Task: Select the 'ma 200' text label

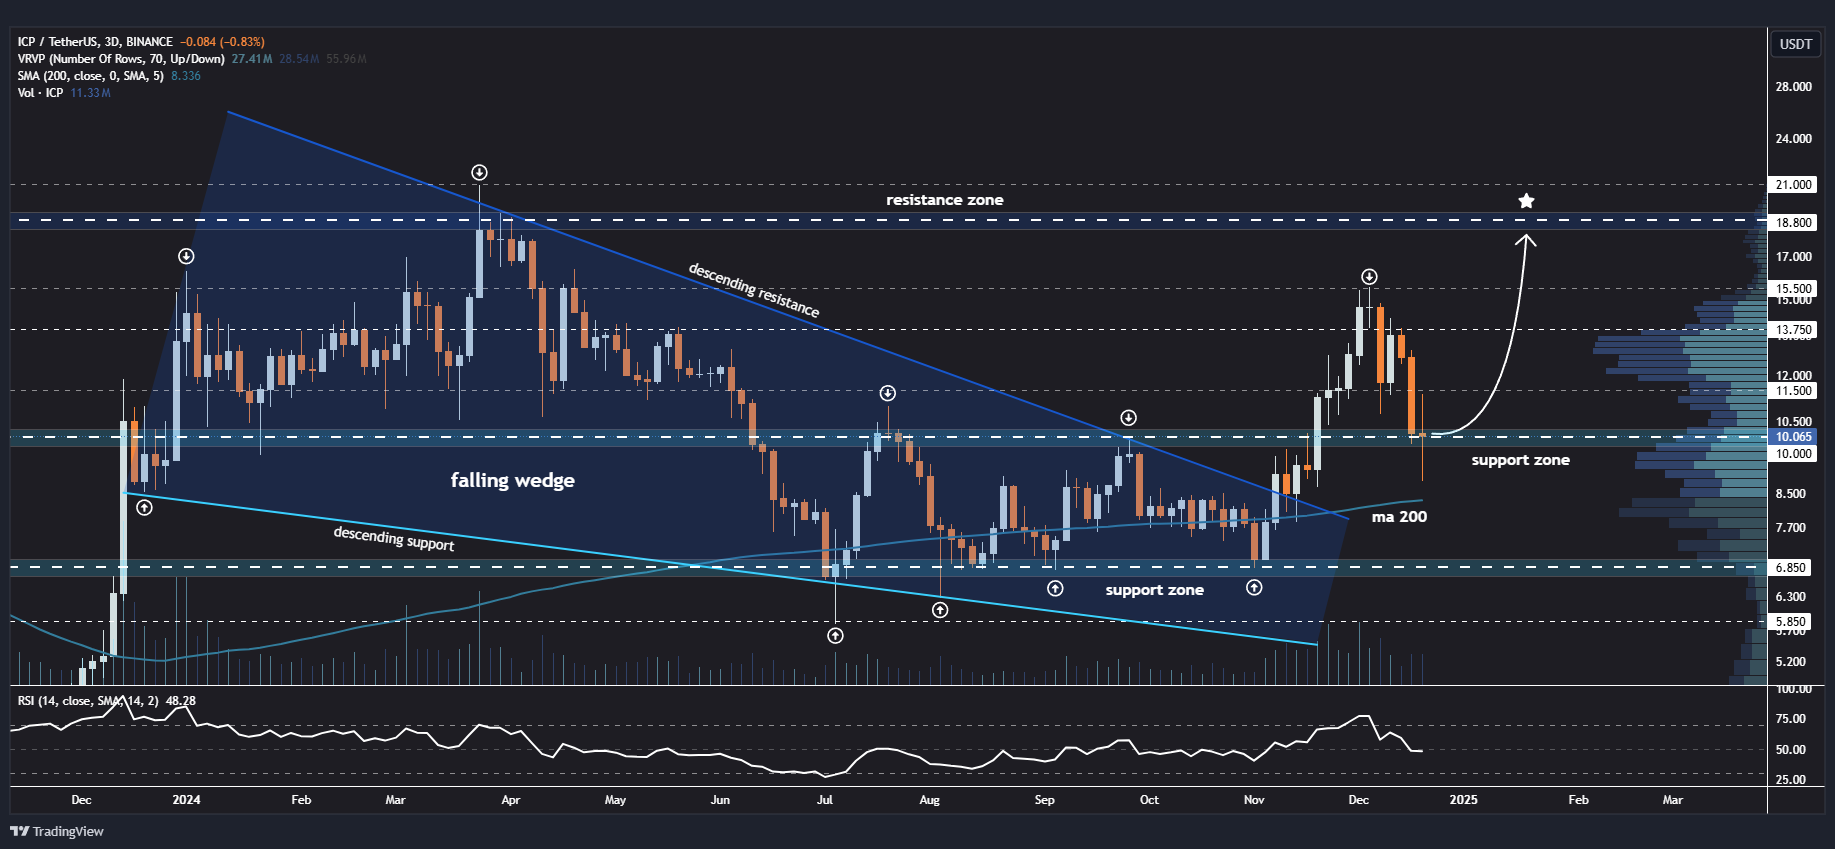Action: (x=1399, y=517)
